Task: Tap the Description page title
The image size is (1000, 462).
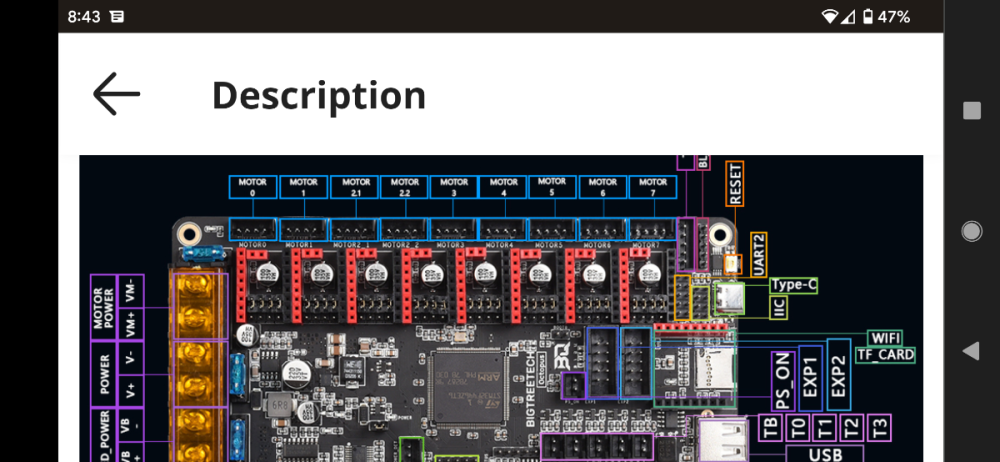Action: click(318, 96)
